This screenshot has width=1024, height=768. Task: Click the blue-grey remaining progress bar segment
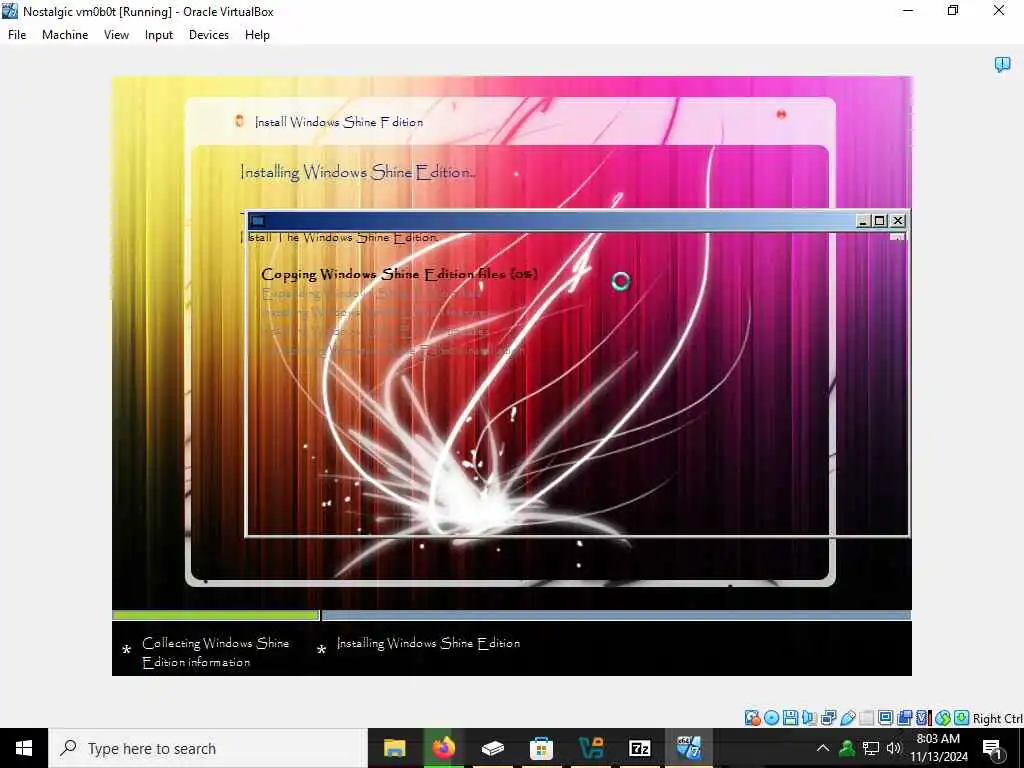616,615
